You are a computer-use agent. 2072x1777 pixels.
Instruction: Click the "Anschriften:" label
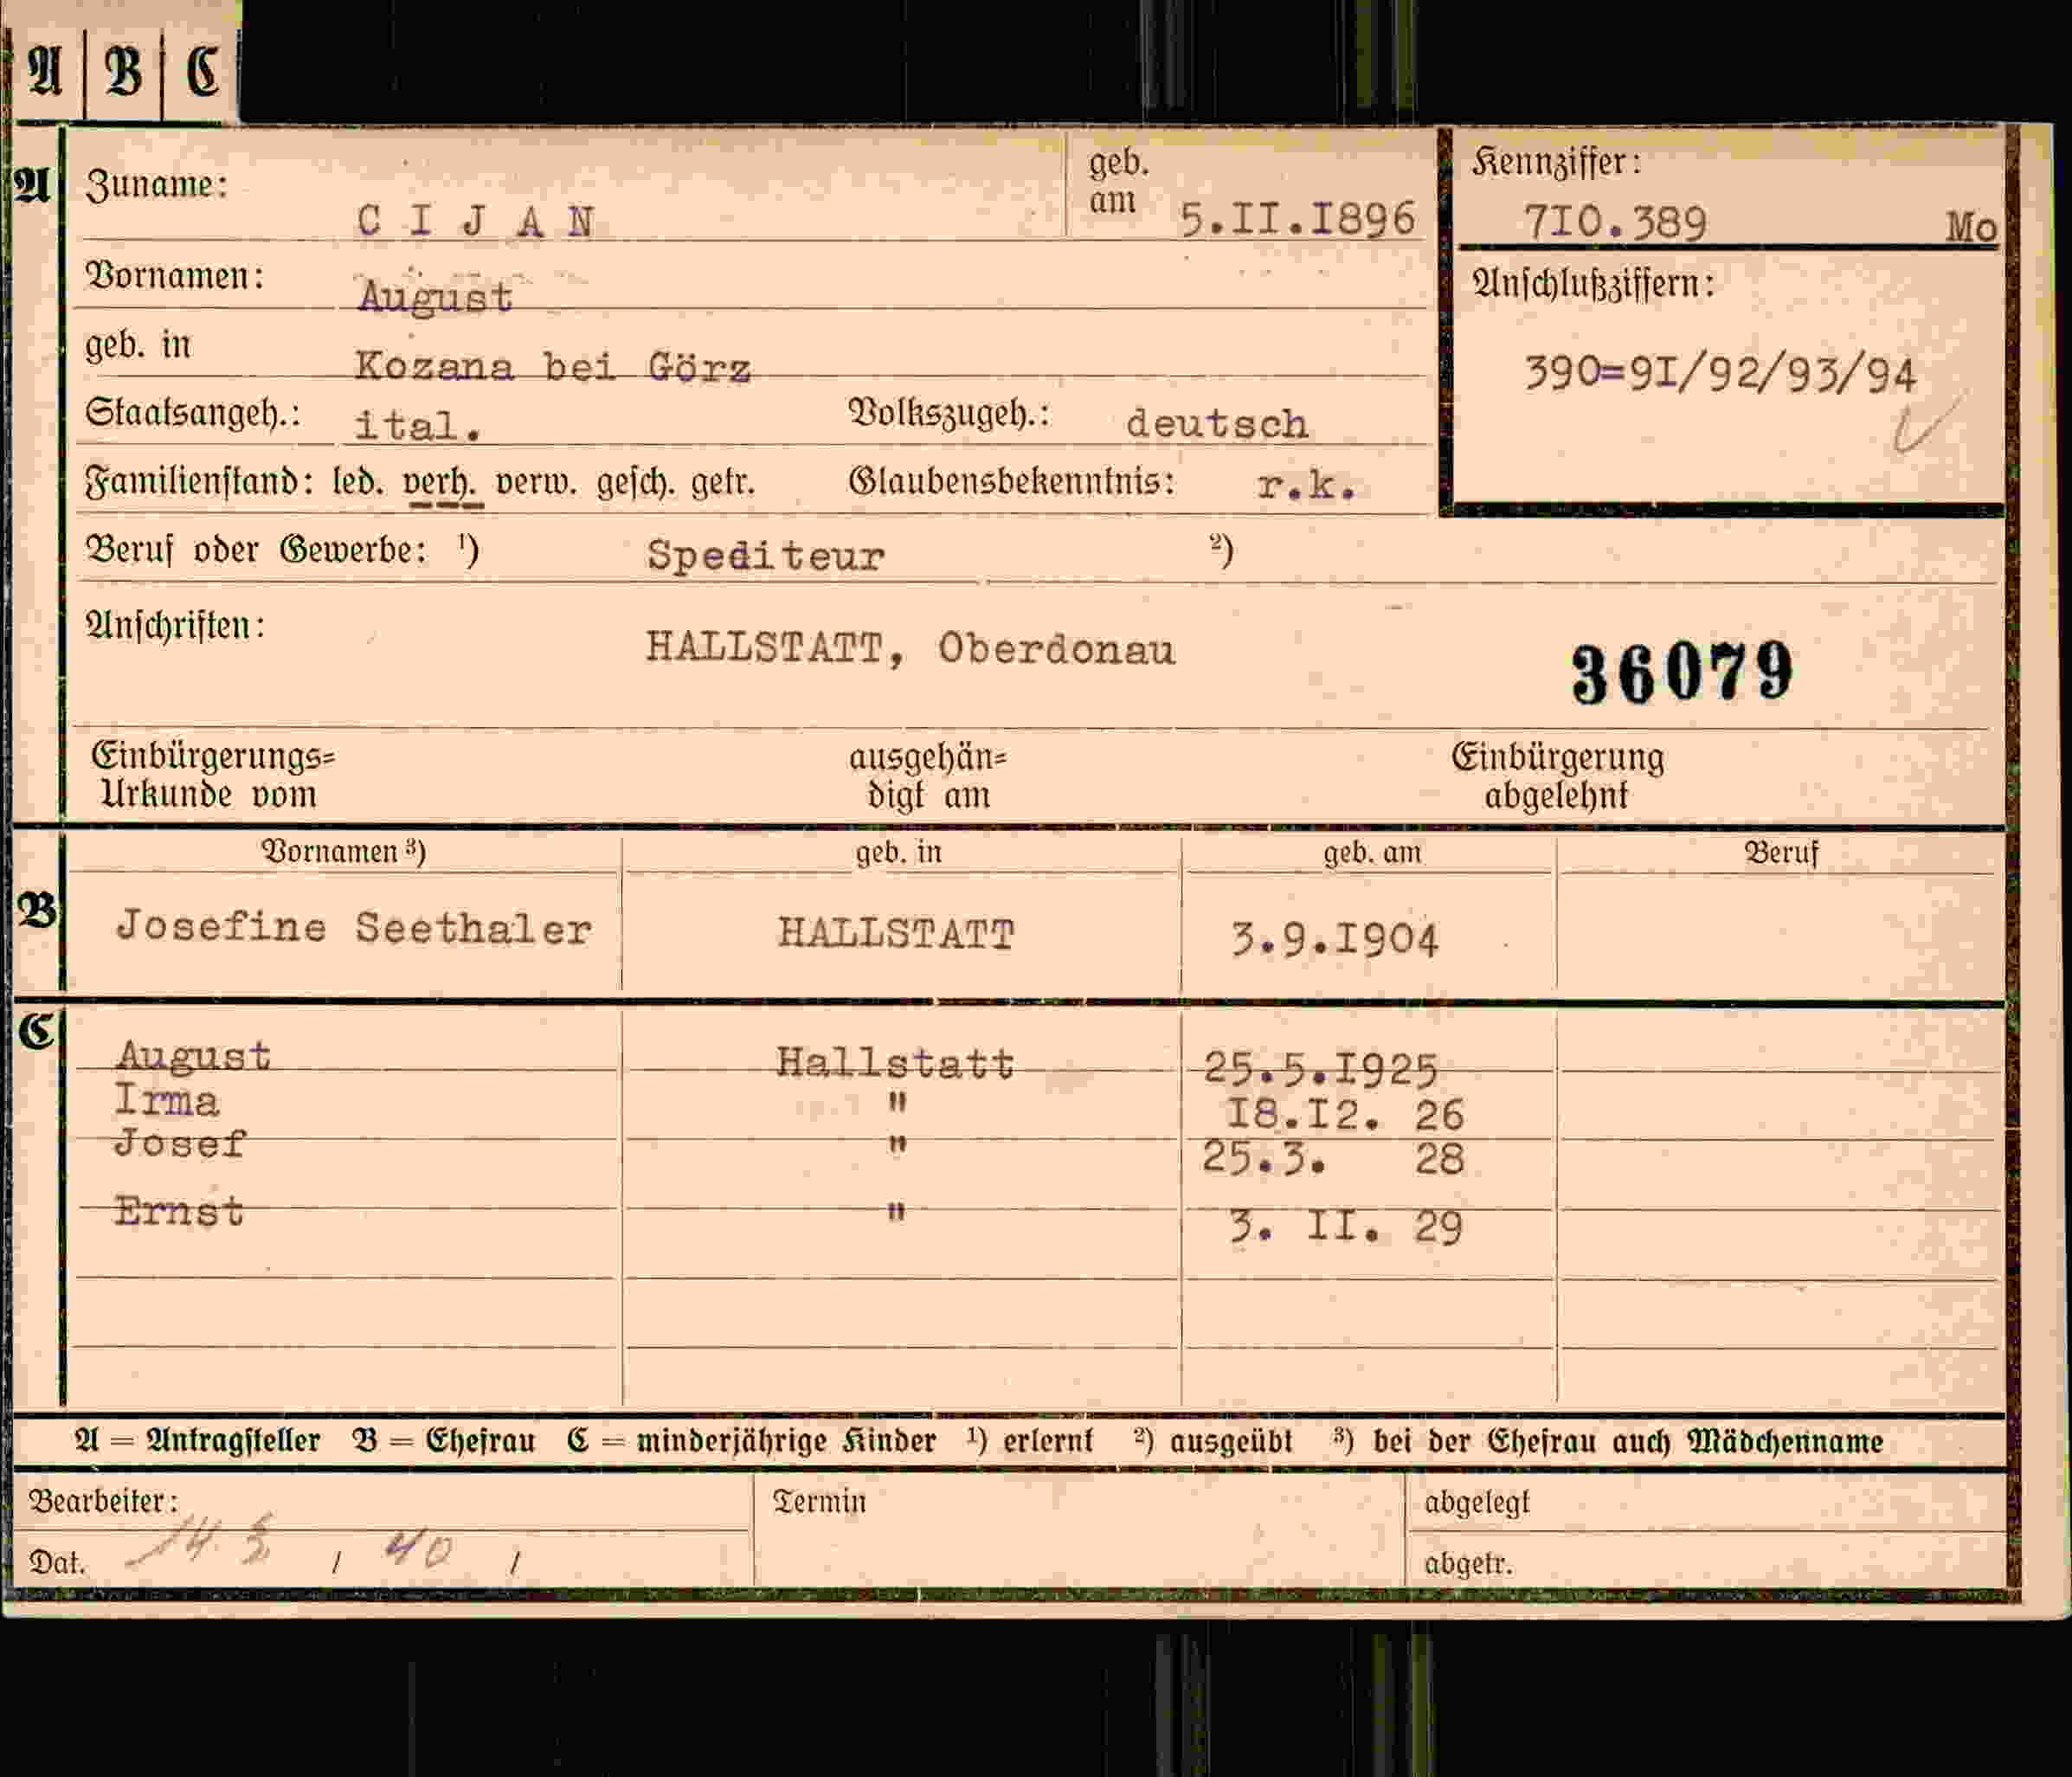click(175, 626)
